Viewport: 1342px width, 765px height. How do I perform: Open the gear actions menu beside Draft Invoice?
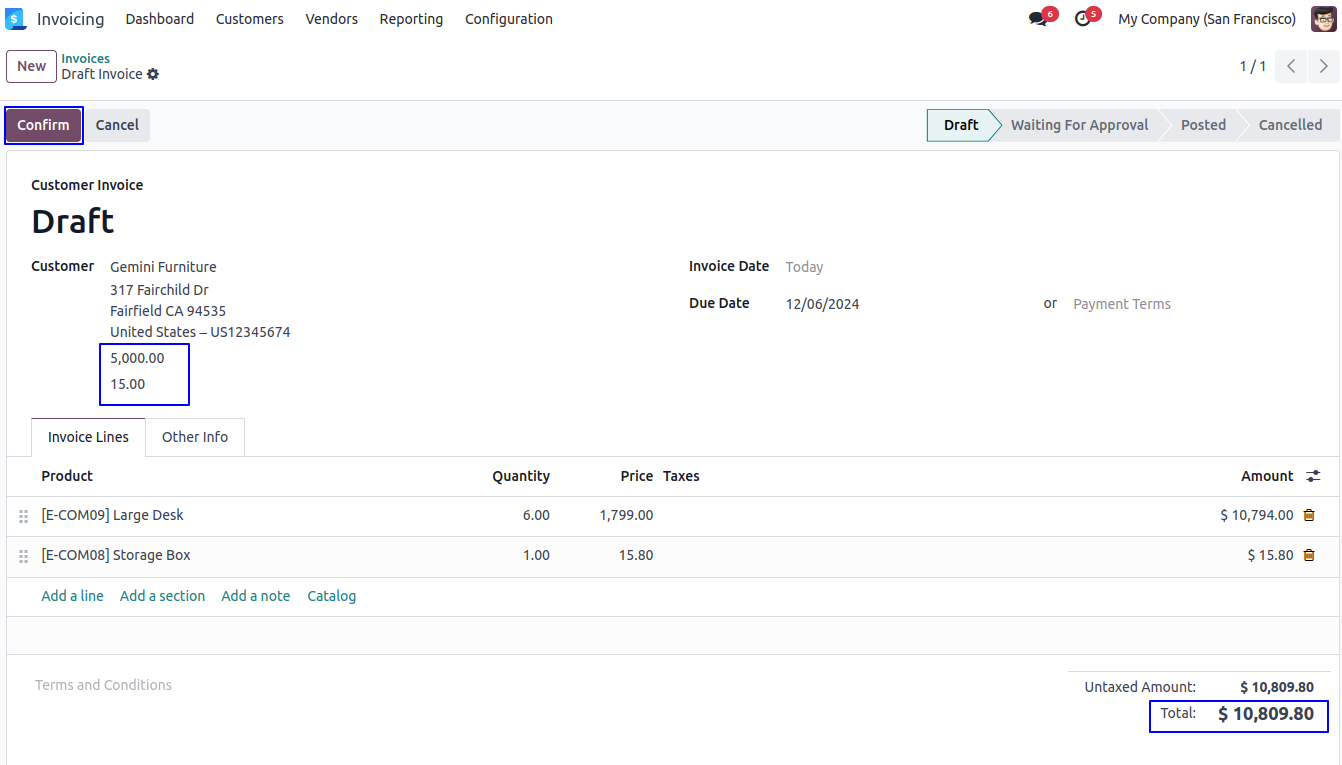153,75
